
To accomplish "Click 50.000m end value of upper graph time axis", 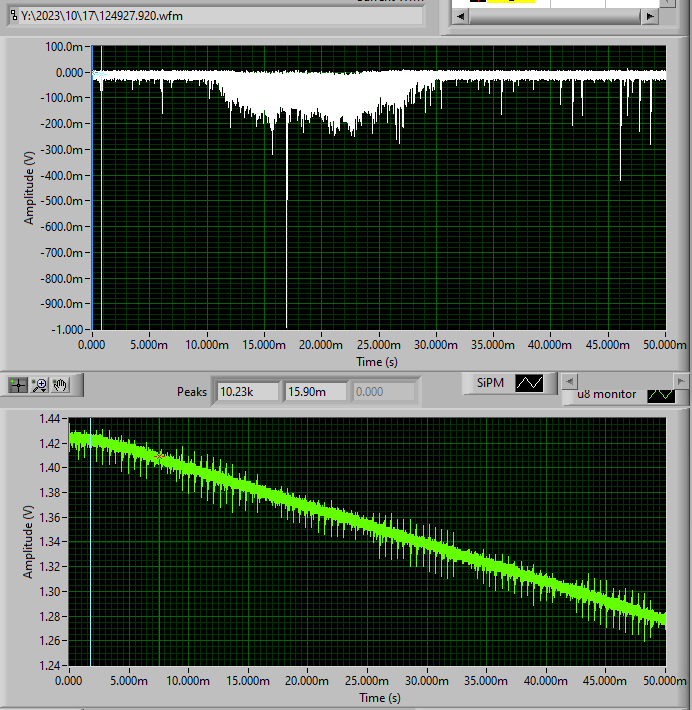I will click(x=665, y=345).
